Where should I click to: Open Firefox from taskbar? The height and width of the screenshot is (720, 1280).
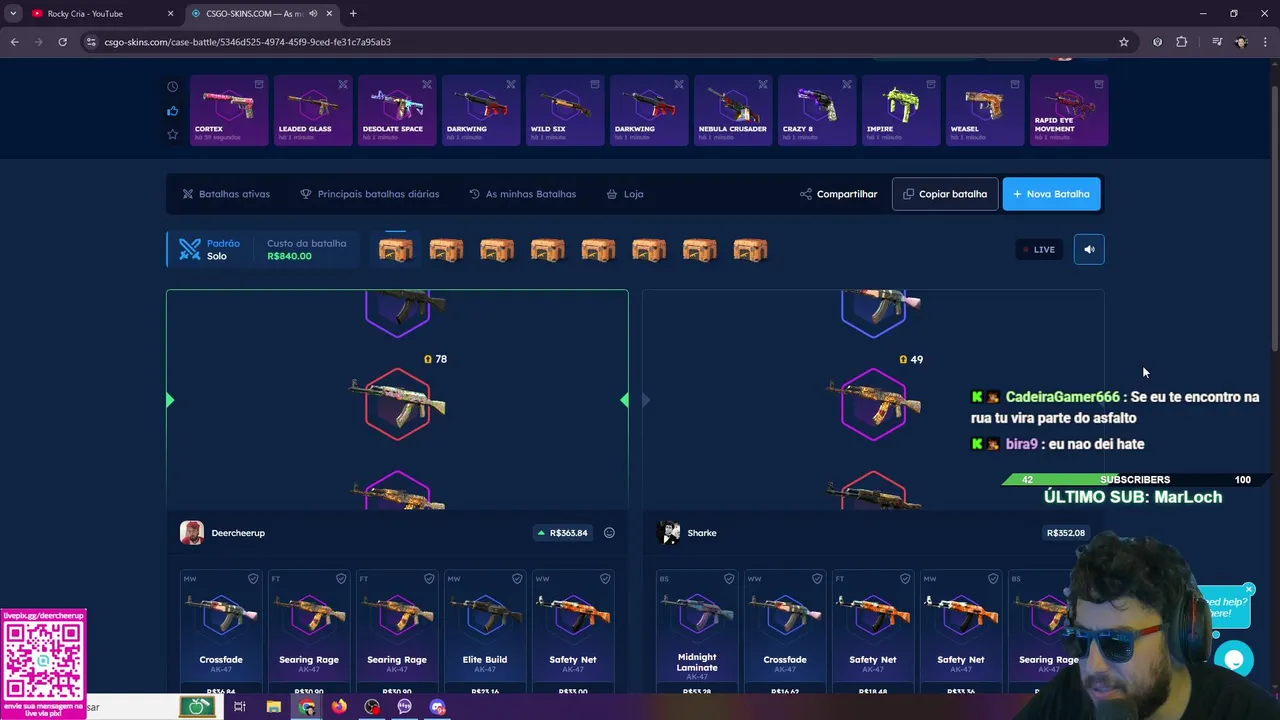pos(339,707)
